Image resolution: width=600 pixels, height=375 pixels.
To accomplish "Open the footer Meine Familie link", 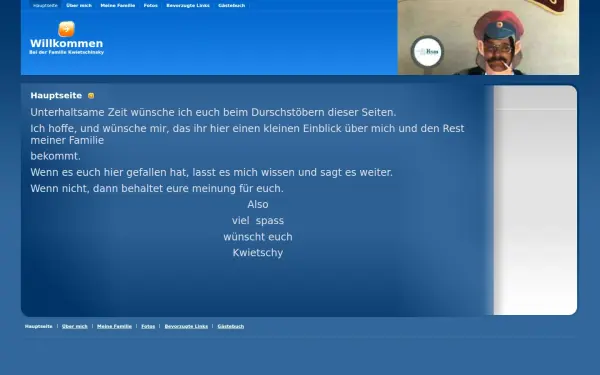I will [x=114, y=326].
